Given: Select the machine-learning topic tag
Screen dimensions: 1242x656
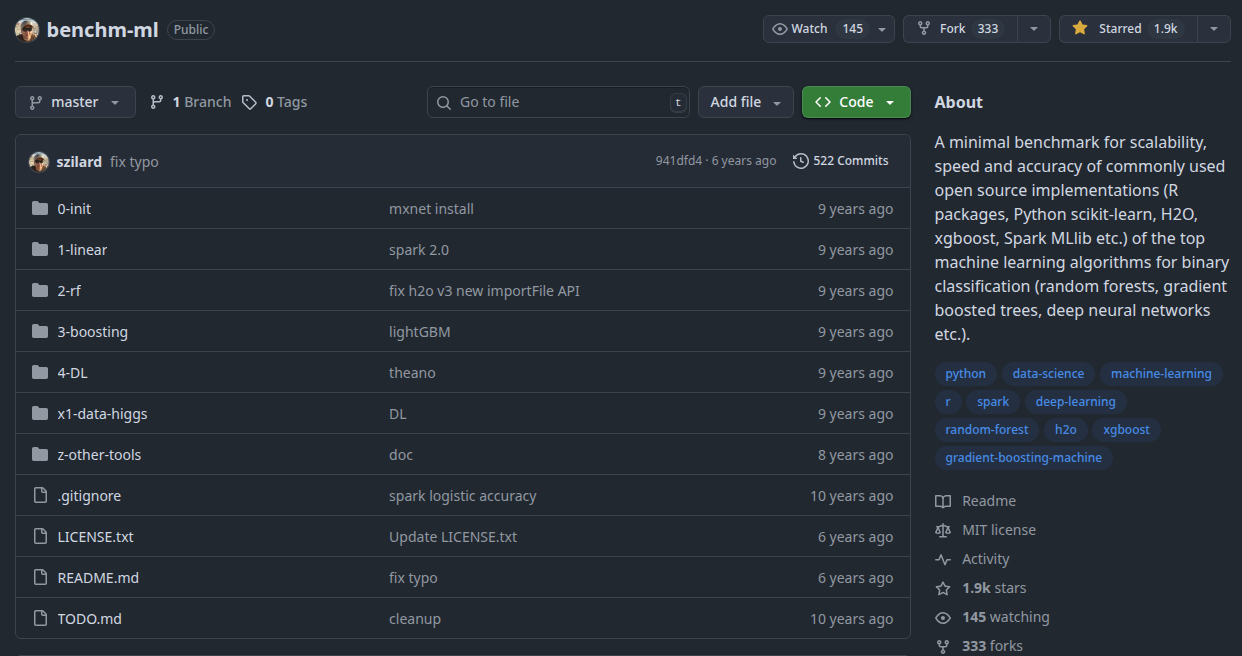Looking at the screenshot, I should click(1160, 374).
